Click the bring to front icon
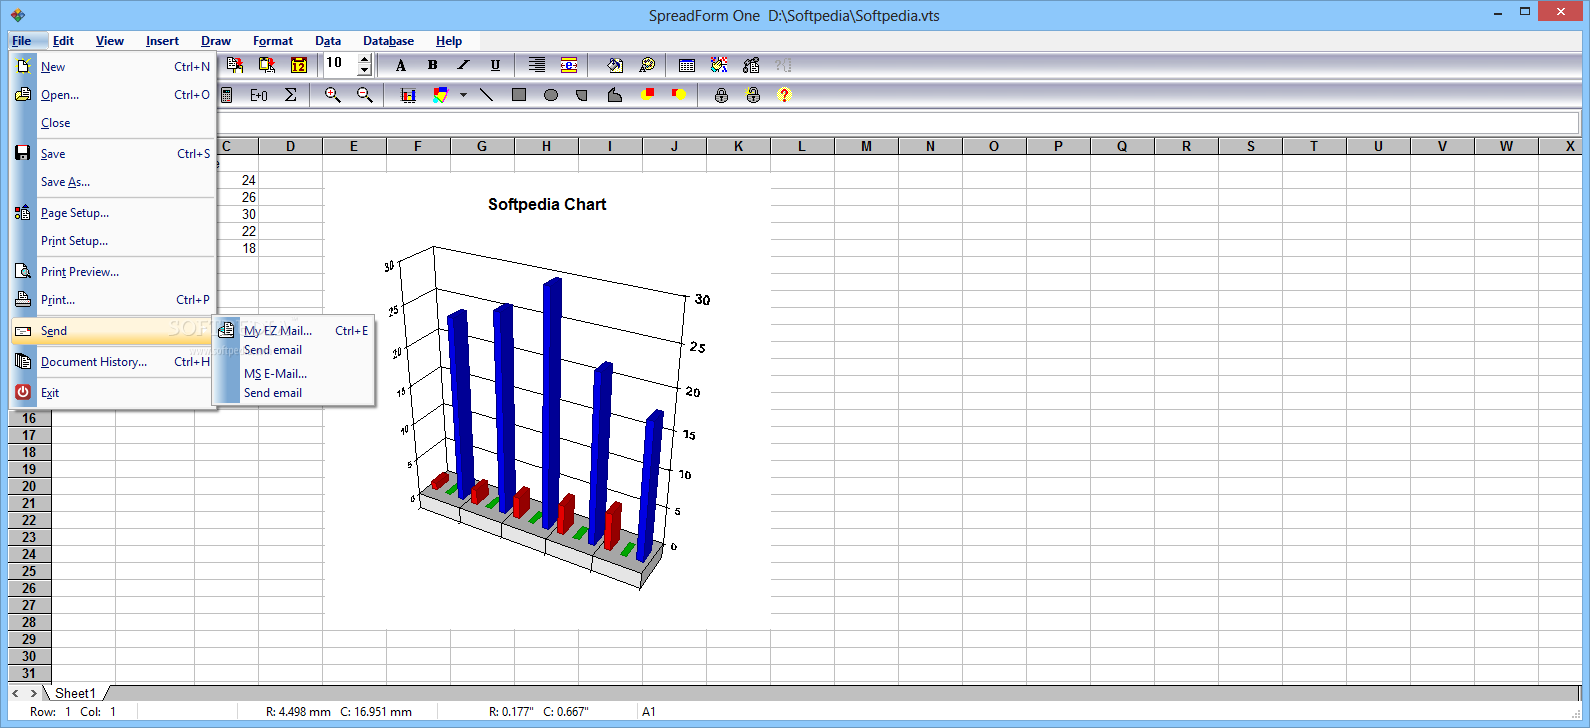Viewport: 1590px width, 728px height. (x=647, y=95)
